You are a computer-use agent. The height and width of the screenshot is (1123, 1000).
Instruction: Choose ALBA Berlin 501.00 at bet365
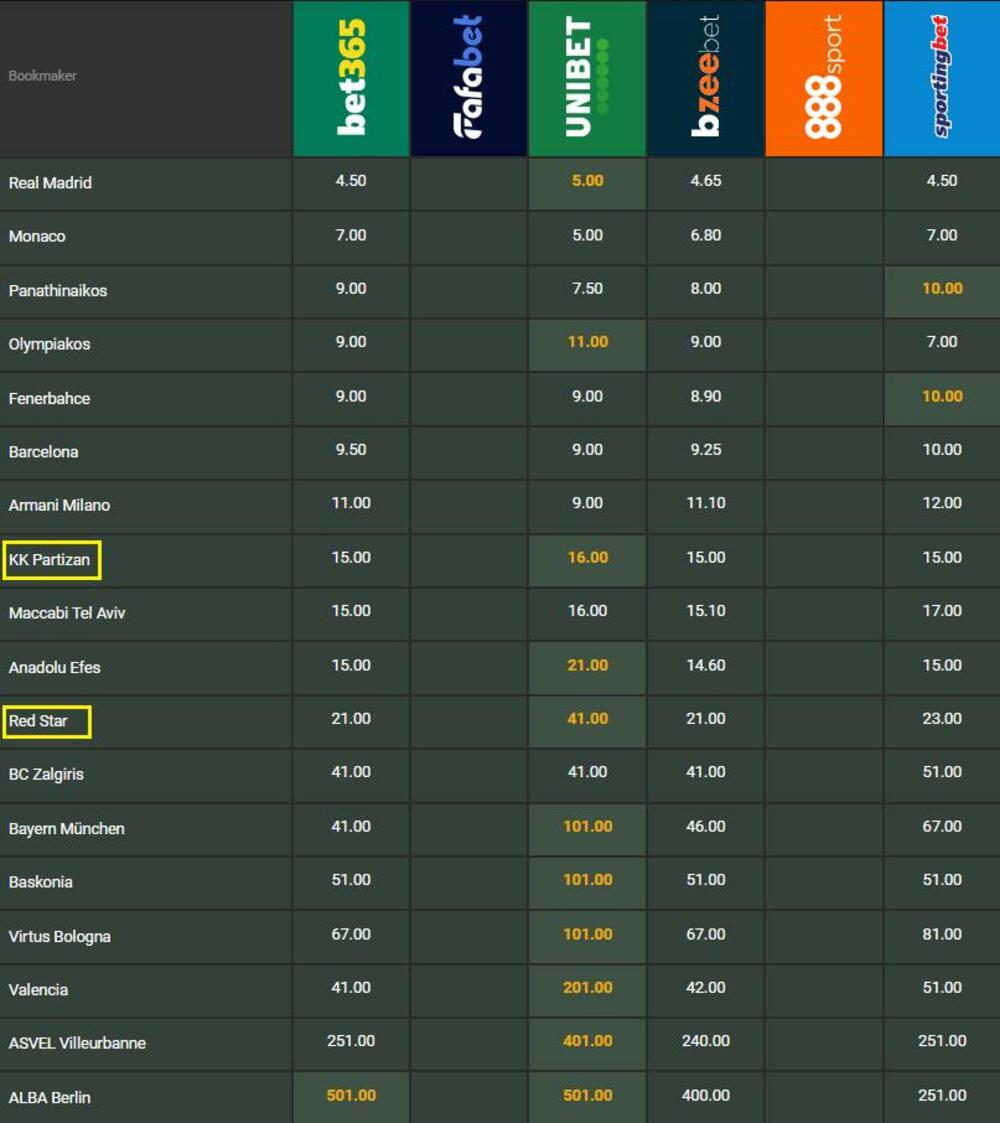(x=351, y=1096)
